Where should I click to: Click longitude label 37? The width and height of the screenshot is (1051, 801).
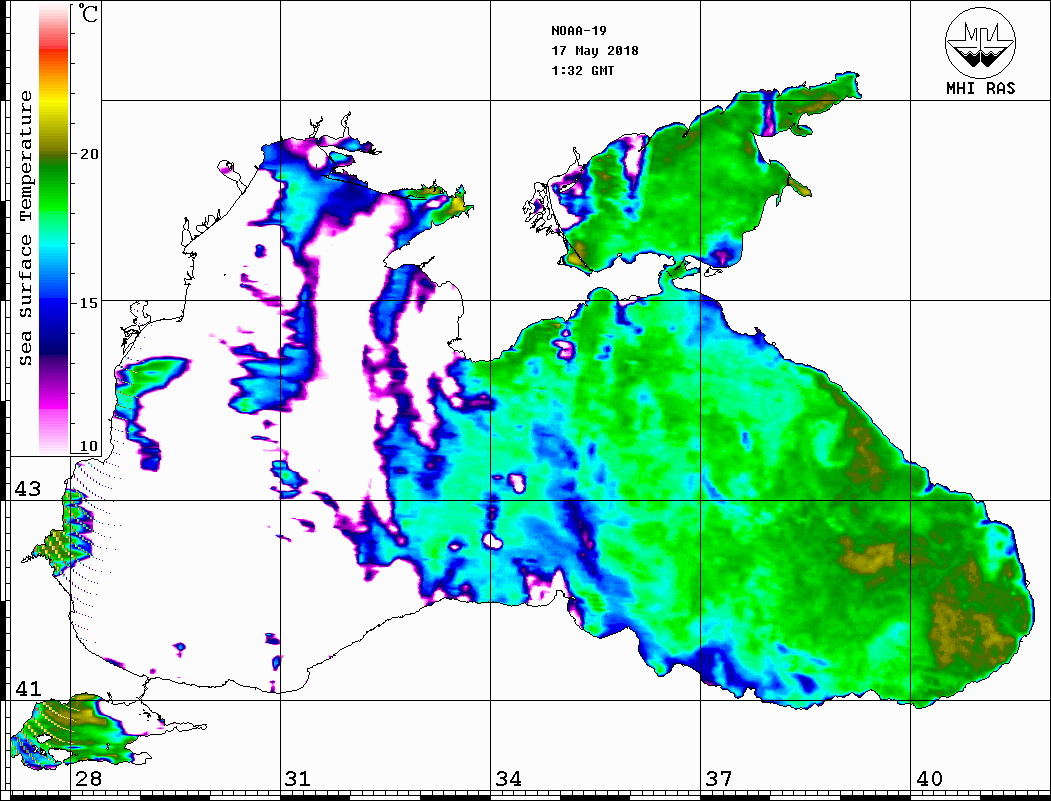click(x=719, y=779)
